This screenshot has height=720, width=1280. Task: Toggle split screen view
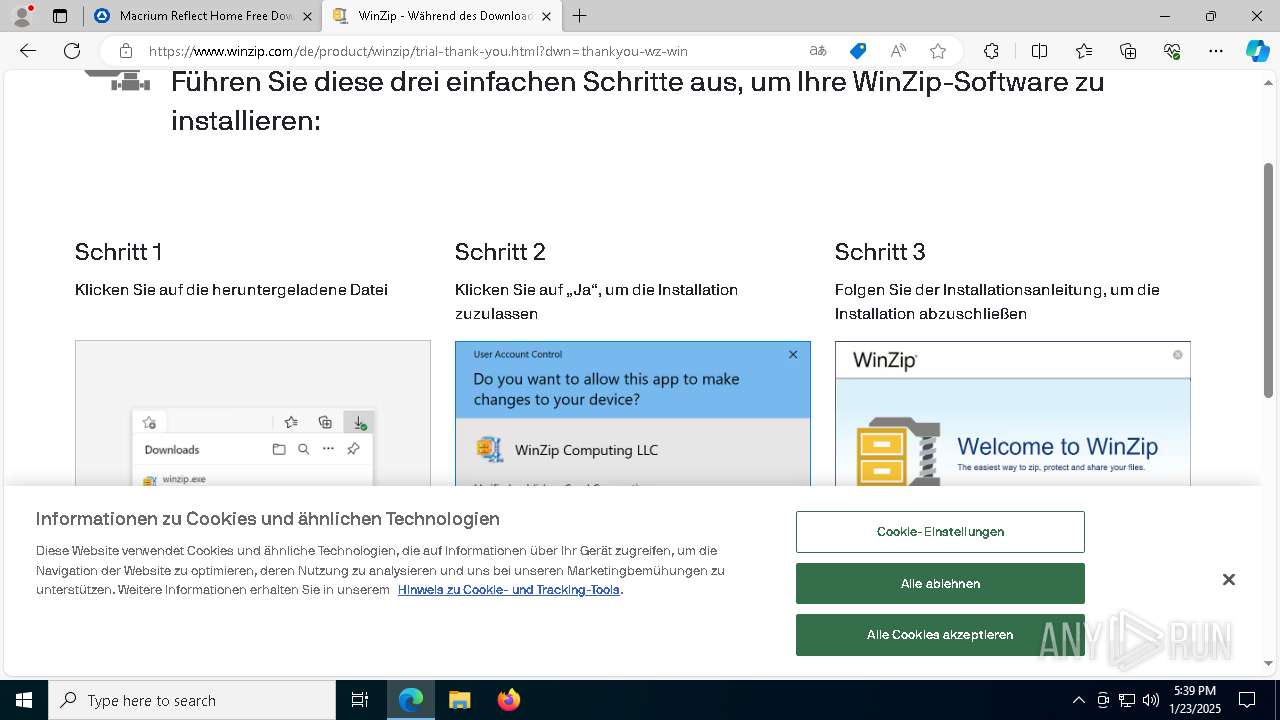pos(1039,51)
